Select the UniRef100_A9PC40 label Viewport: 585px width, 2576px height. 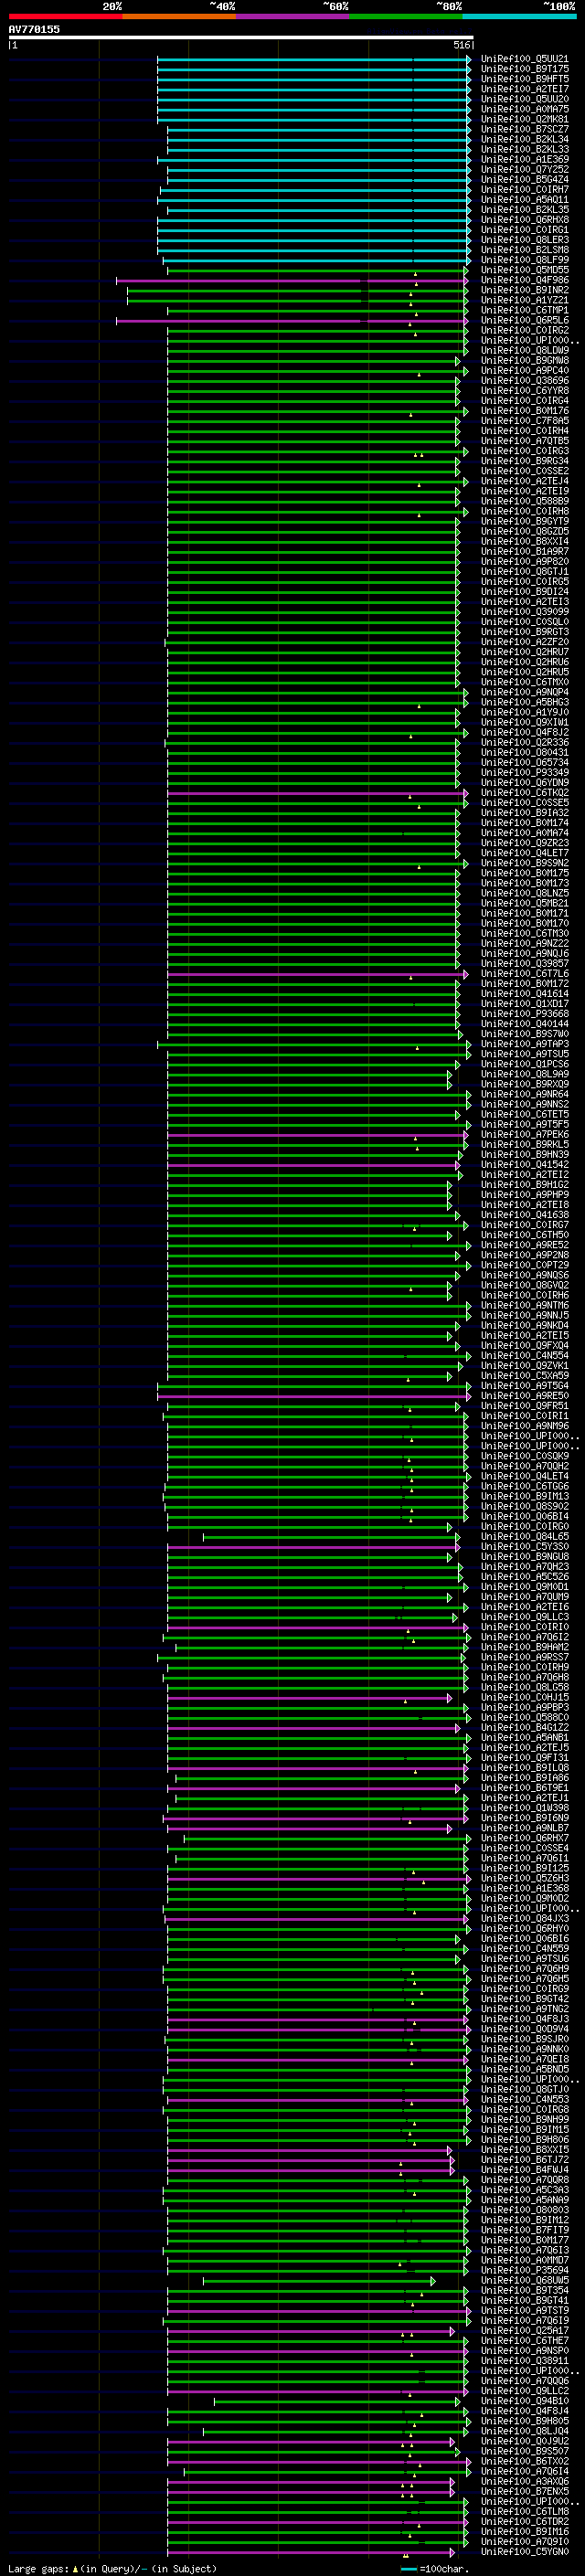tap(525, 370)
